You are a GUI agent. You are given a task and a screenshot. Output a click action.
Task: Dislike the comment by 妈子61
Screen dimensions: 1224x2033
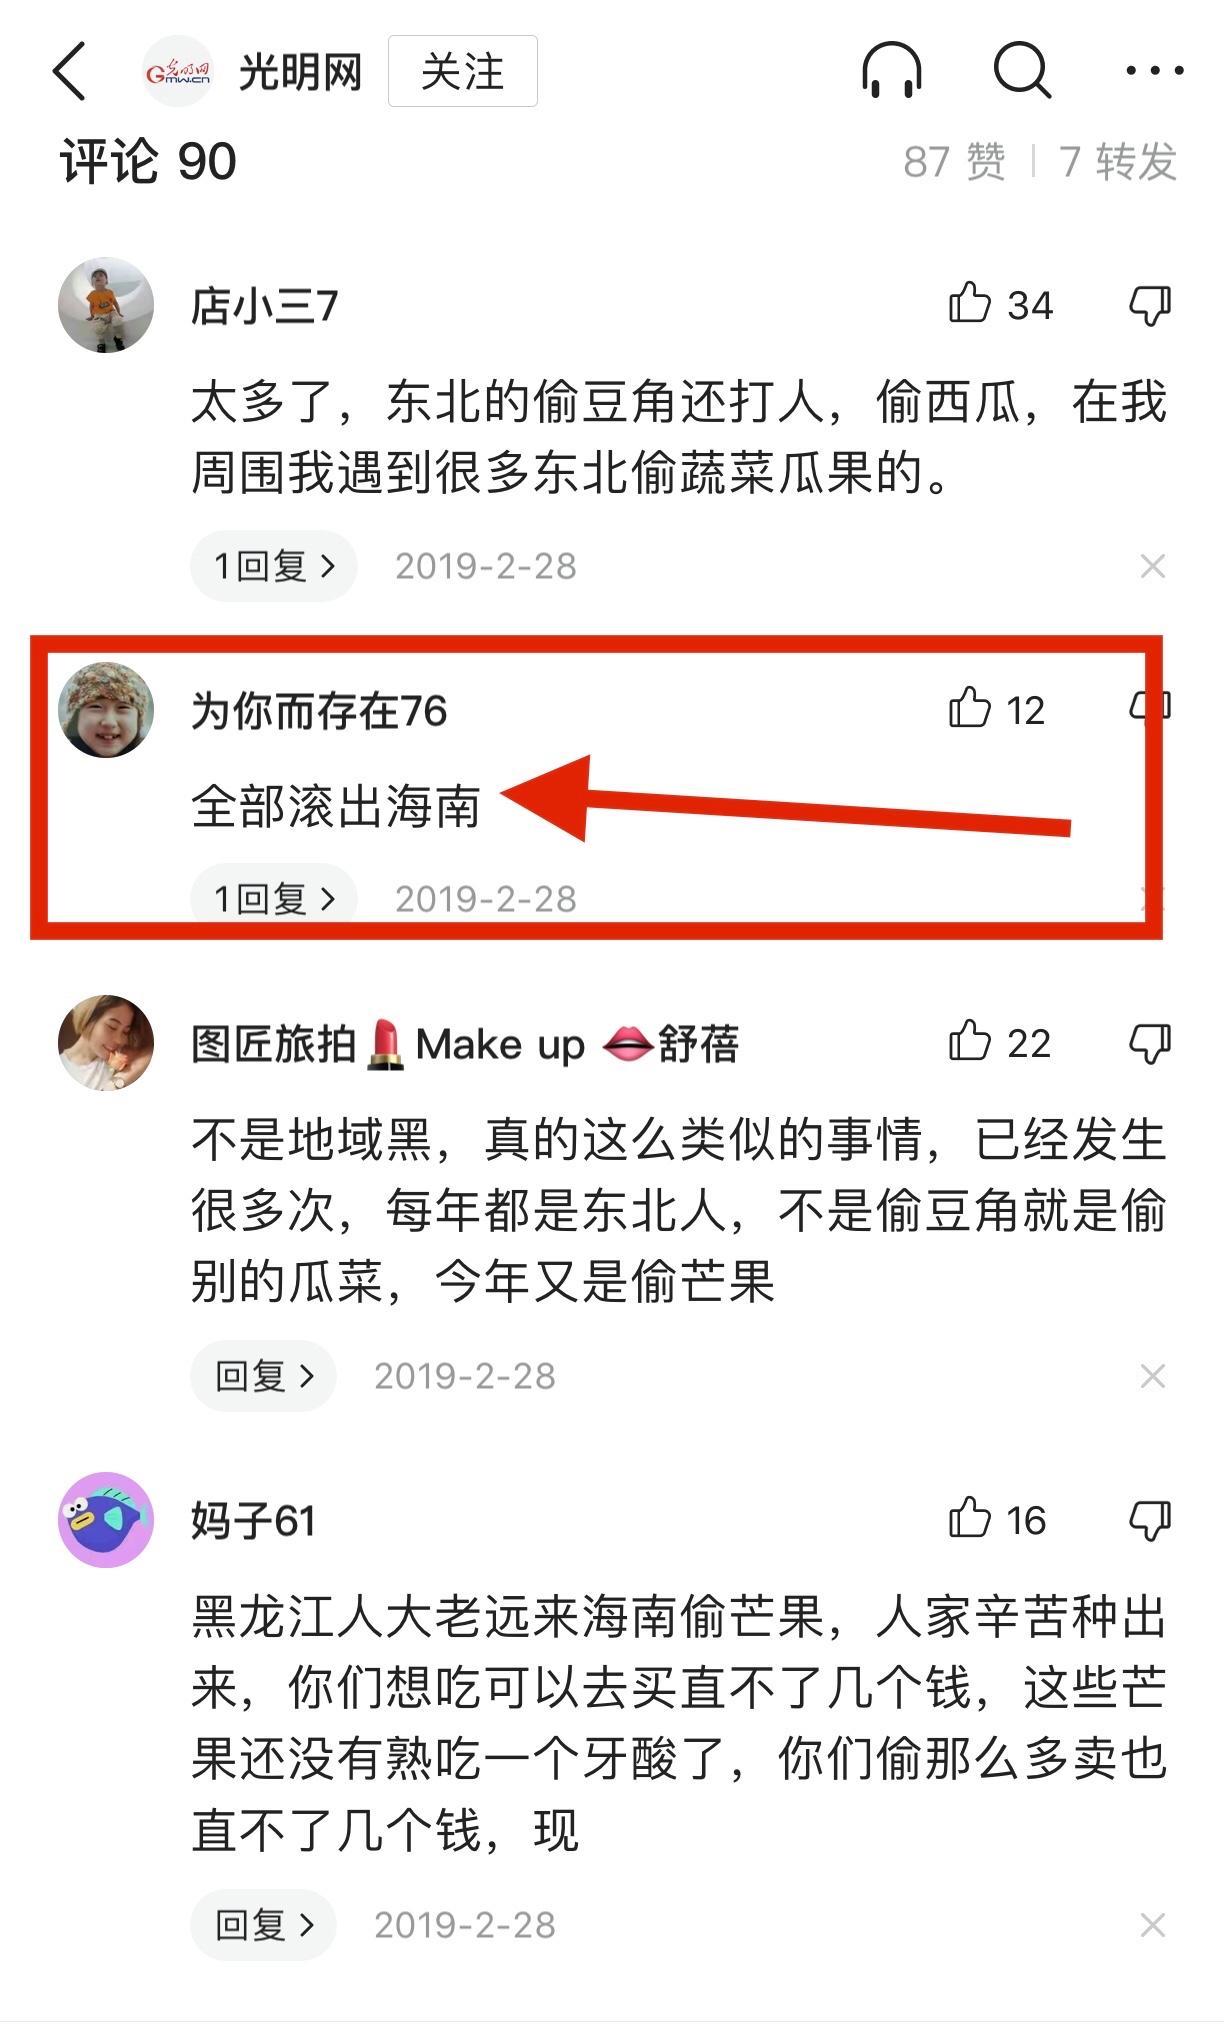tap(1150, 1521)
